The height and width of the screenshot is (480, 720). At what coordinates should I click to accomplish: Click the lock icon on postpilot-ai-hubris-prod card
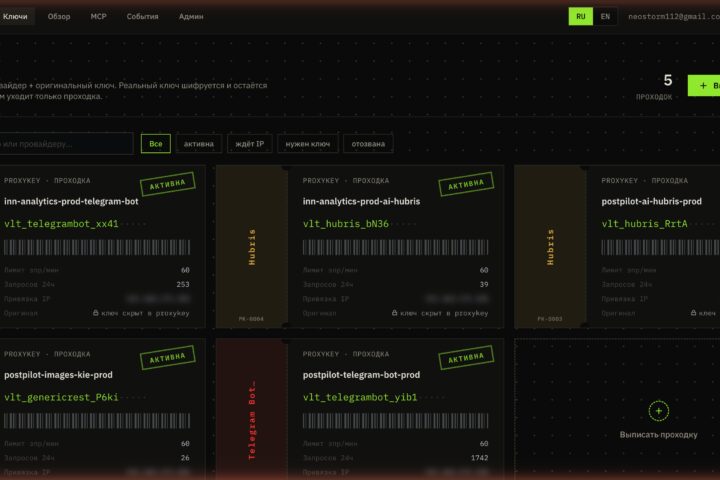coord(693,313)
